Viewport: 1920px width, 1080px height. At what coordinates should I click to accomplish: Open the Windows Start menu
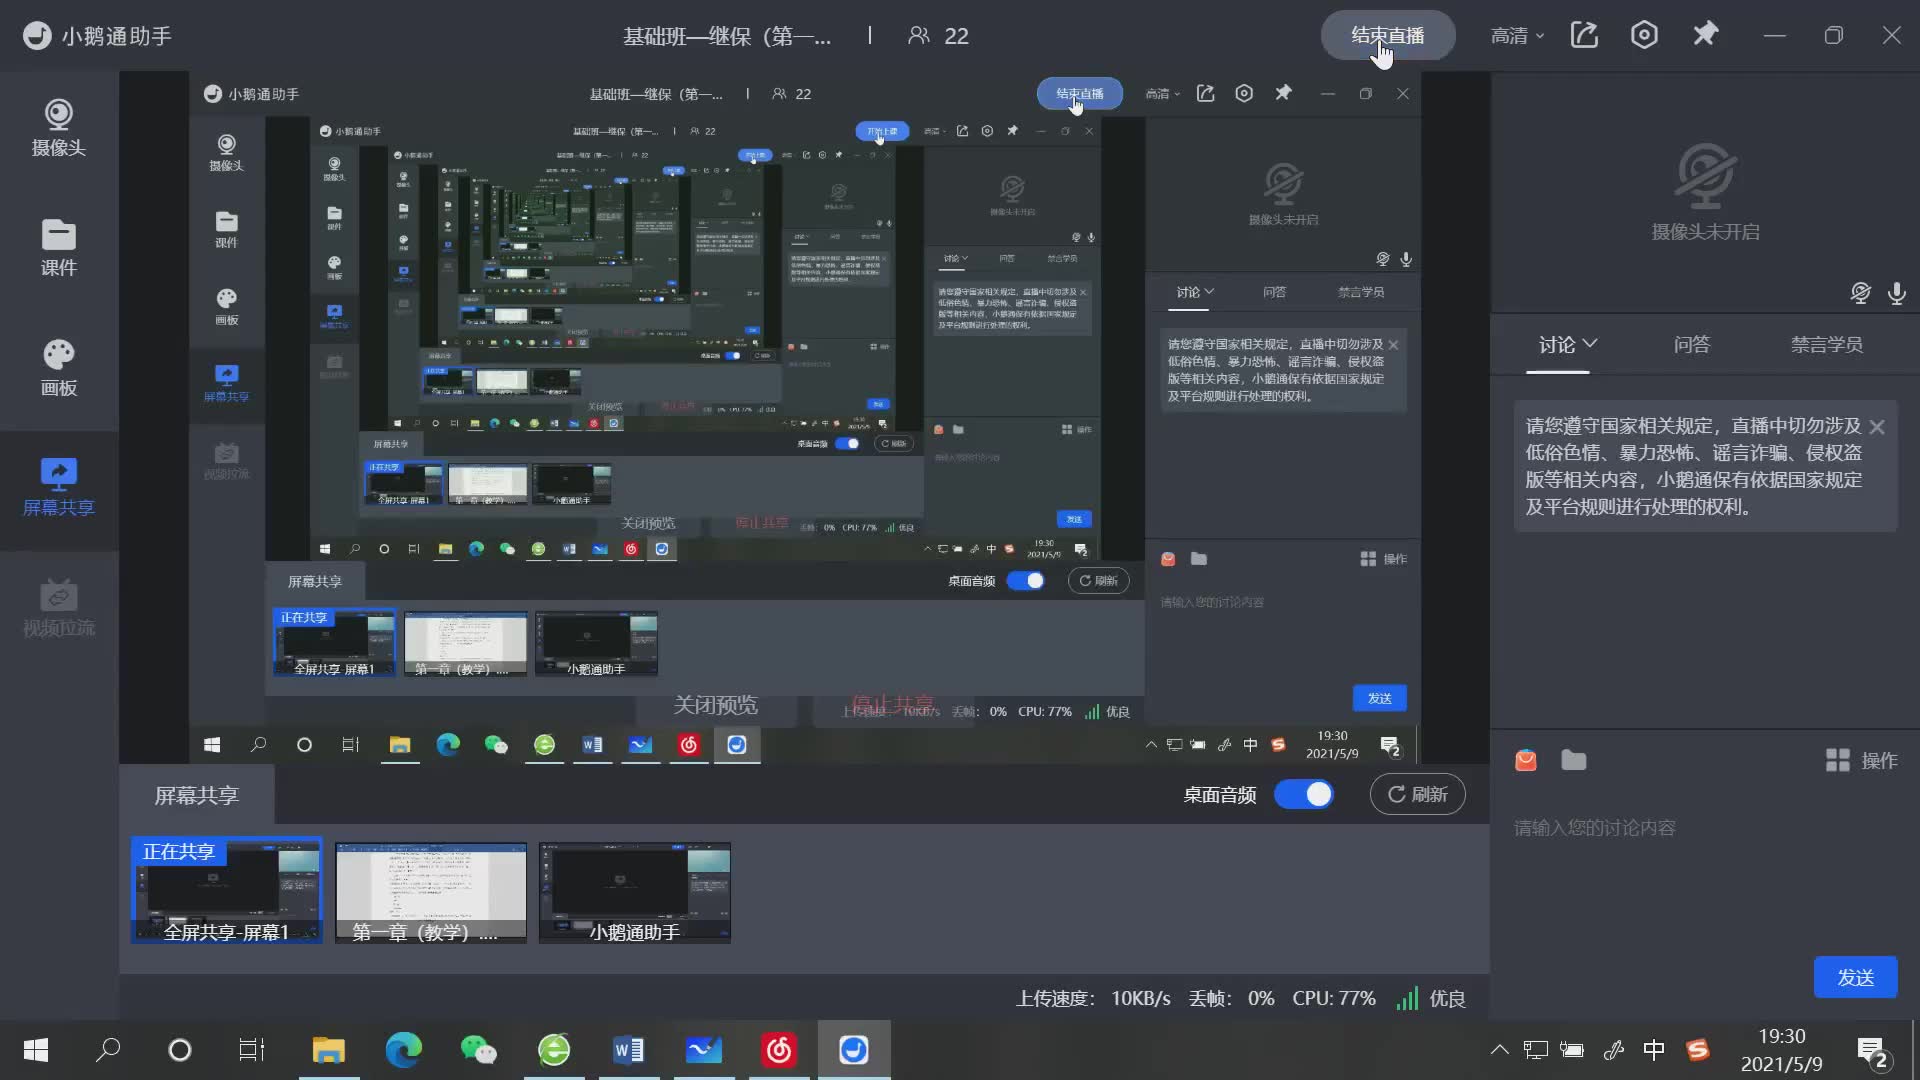[36, 1050]
